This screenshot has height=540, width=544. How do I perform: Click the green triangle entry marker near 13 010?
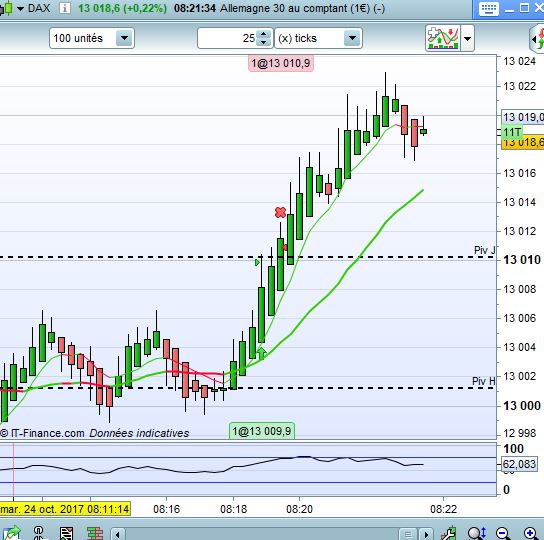257,263
